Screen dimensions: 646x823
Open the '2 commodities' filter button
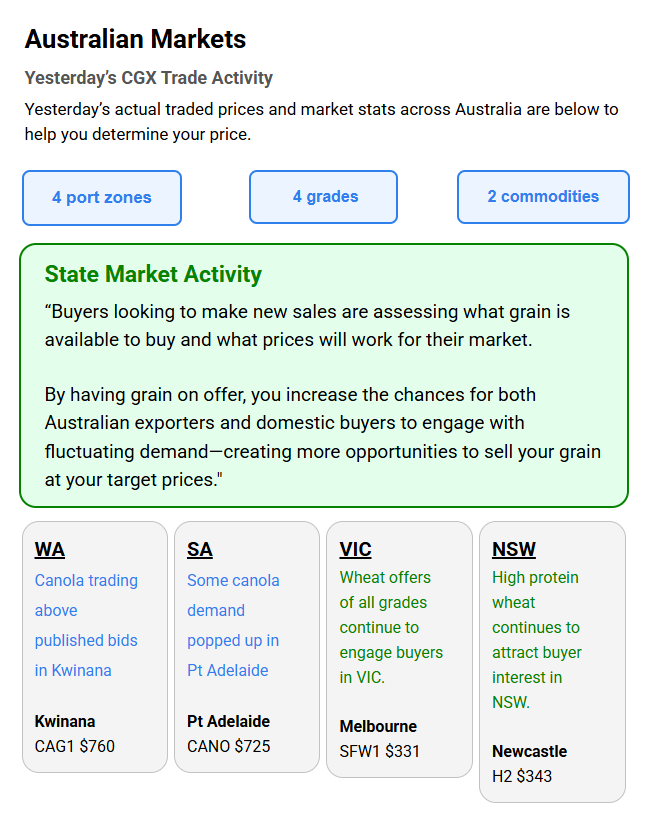point(543,197)
